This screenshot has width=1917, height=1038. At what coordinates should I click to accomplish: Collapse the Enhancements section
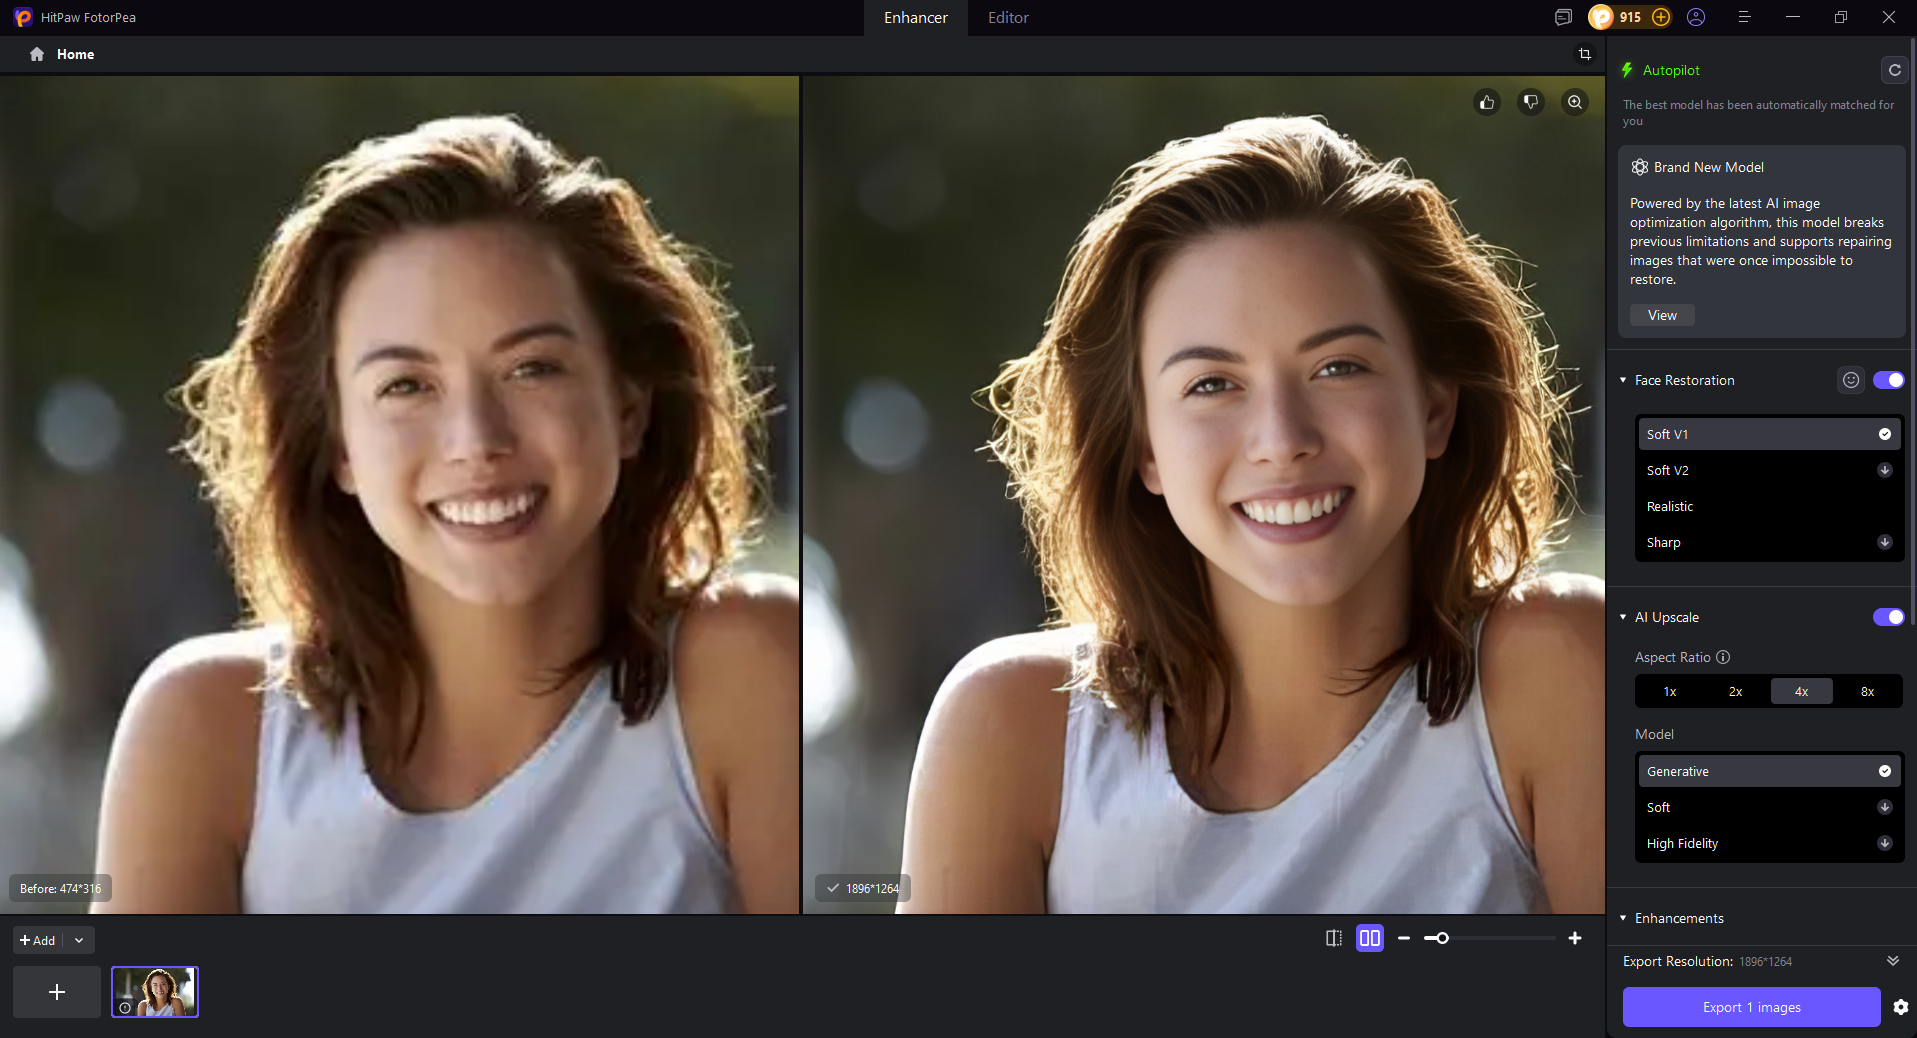pos(1623,918)
